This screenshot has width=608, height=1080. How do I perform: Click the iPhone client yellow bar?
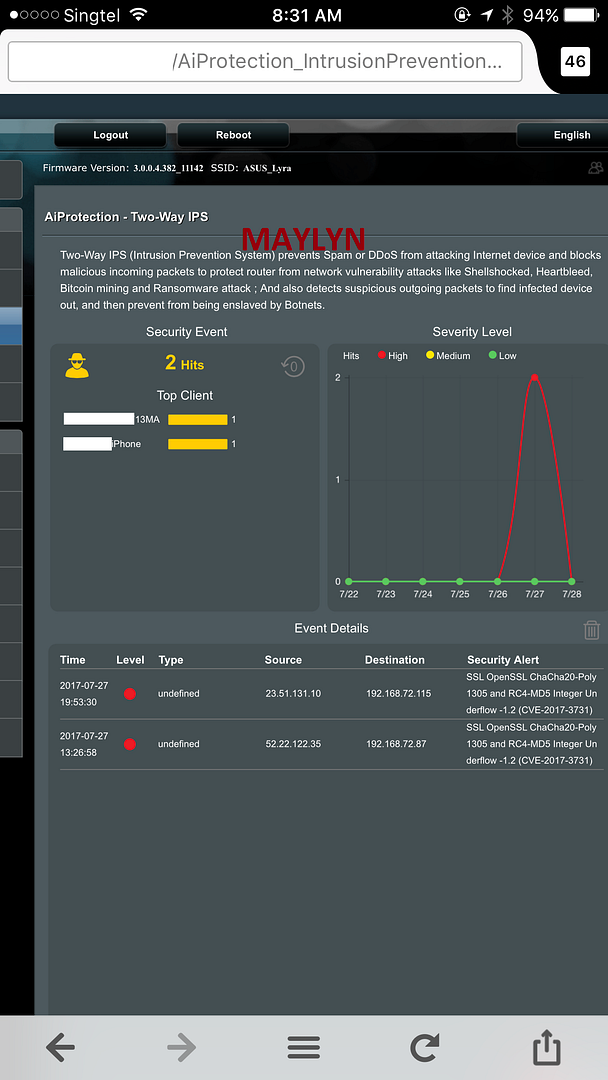click(x=197, y=444)
